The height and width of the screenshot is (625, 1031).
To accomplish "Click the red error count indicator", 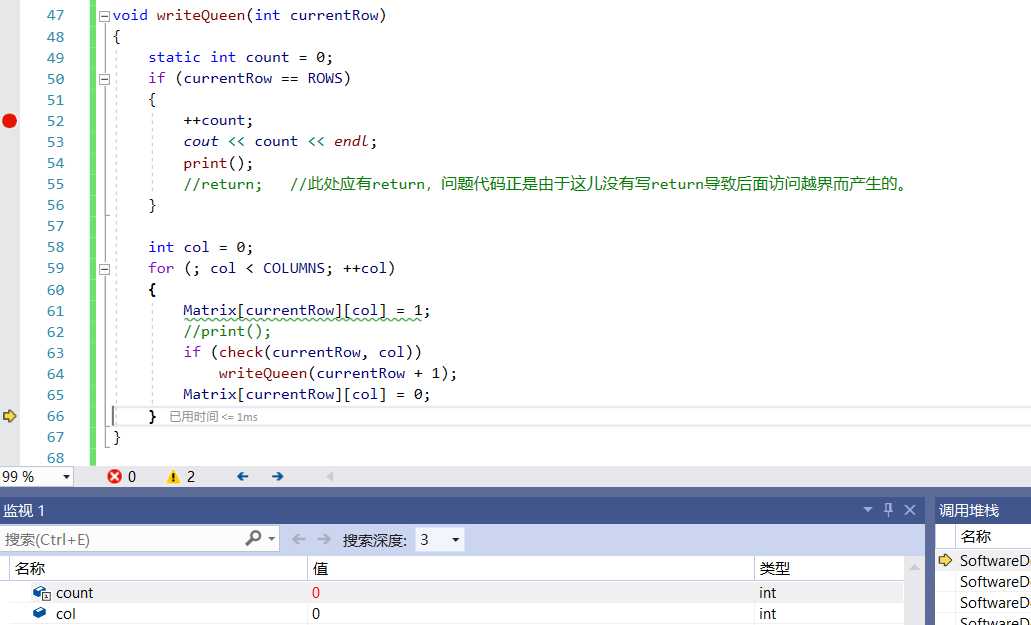I will tap(122, 477).
